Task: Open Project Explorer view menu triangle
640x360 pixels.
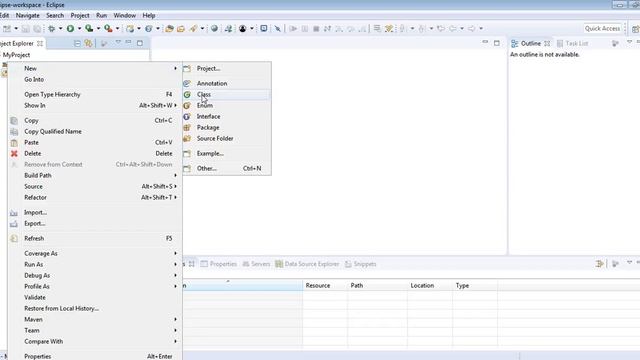Action: [118, 42]
